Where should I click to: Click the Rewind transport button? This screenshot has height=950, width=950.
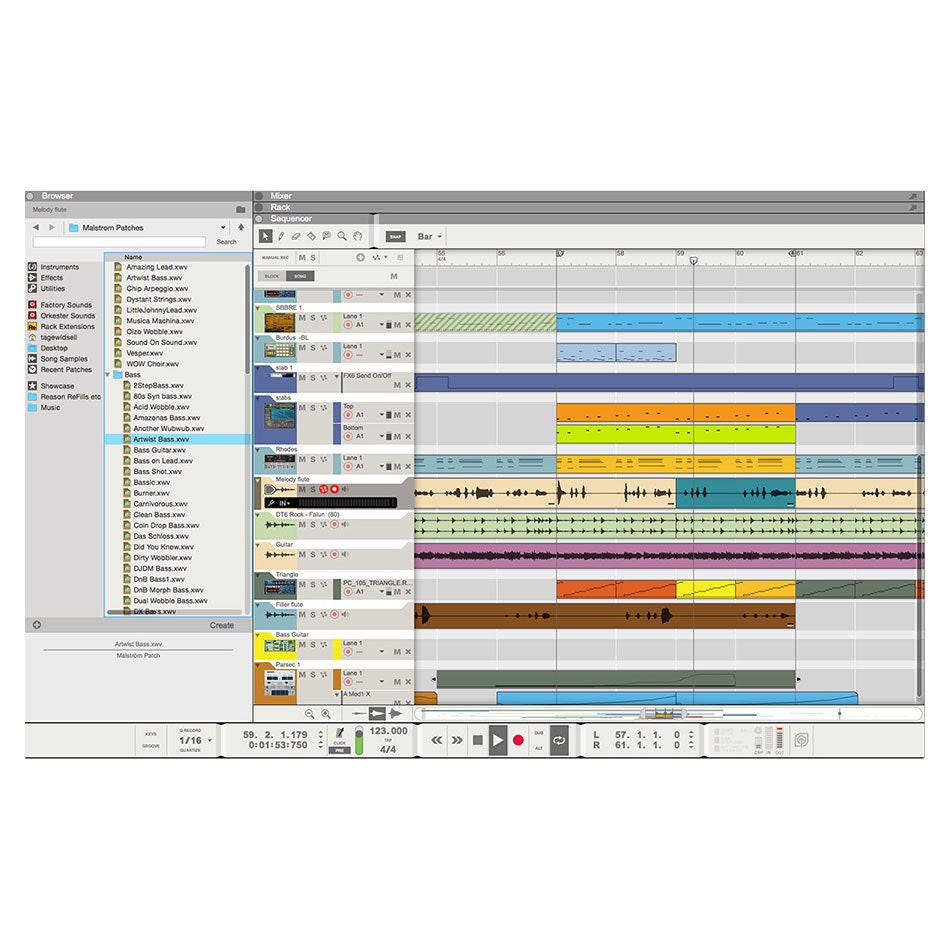(x=437, y=740)
